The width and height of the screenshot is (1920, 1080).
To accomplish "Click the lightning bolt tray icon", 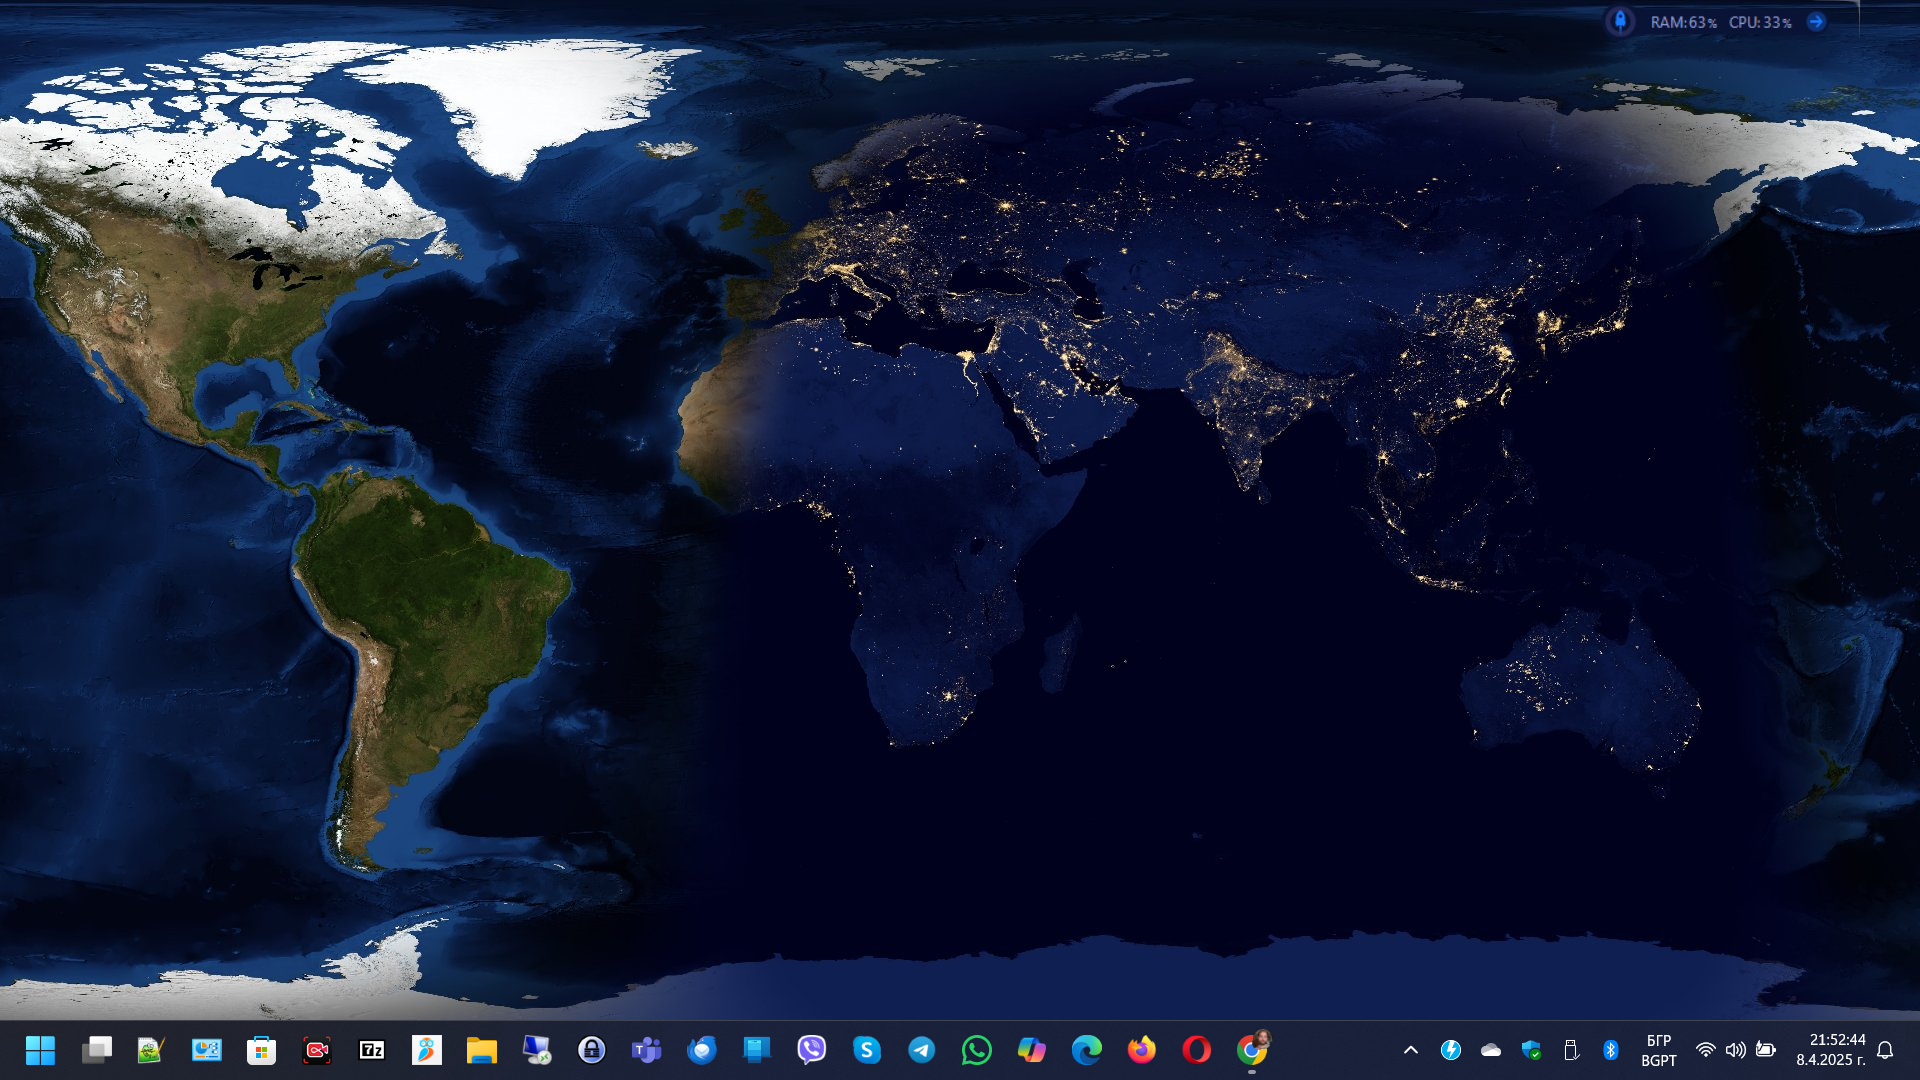I will point(1450,1050).
